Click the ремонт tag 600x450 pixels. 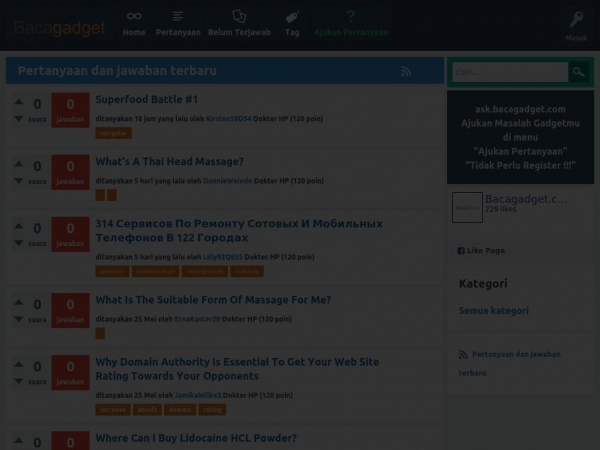pos(112,271)
